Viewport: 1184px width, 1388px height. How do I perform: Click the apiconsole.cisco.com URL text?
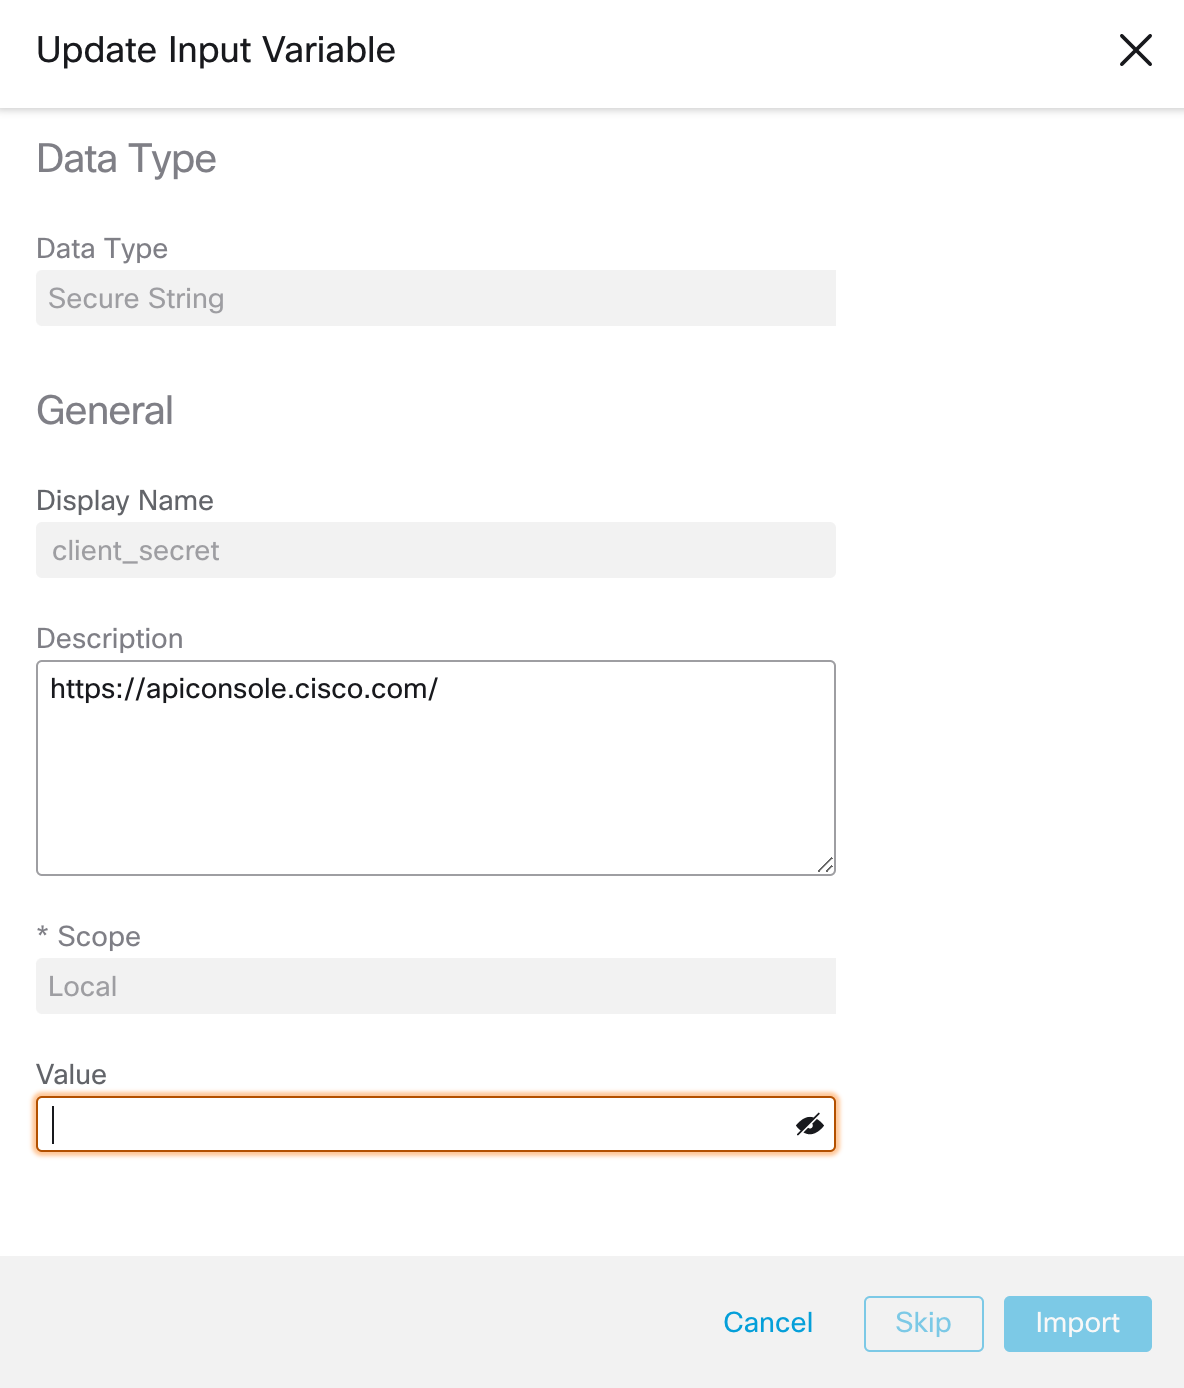(244, 688)
